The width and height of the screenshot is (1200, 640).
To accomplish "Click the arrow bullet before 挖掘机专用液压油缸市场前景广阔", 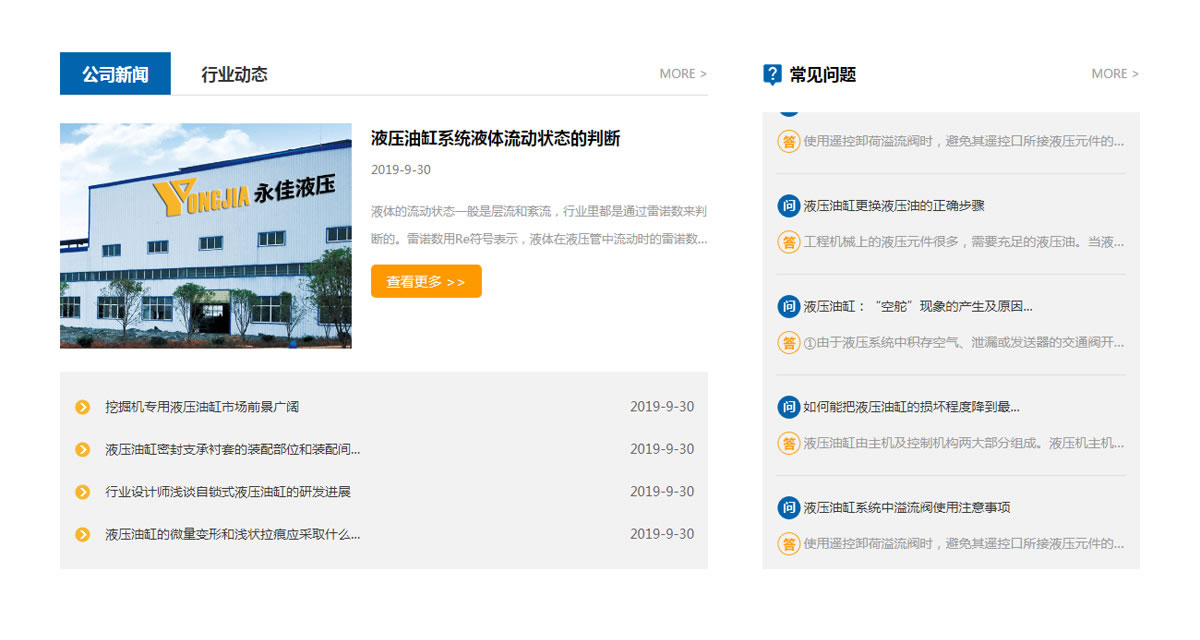I will coord(83,407).
